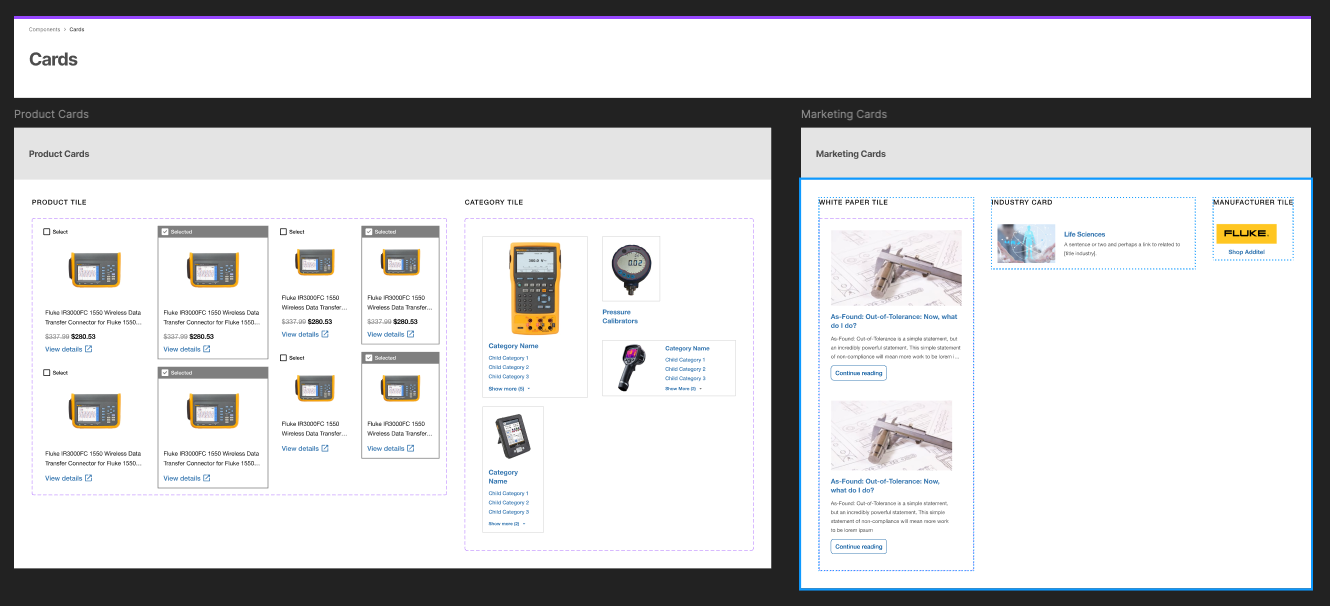Click Continue reading on first white paper card

tap(857, 373)
